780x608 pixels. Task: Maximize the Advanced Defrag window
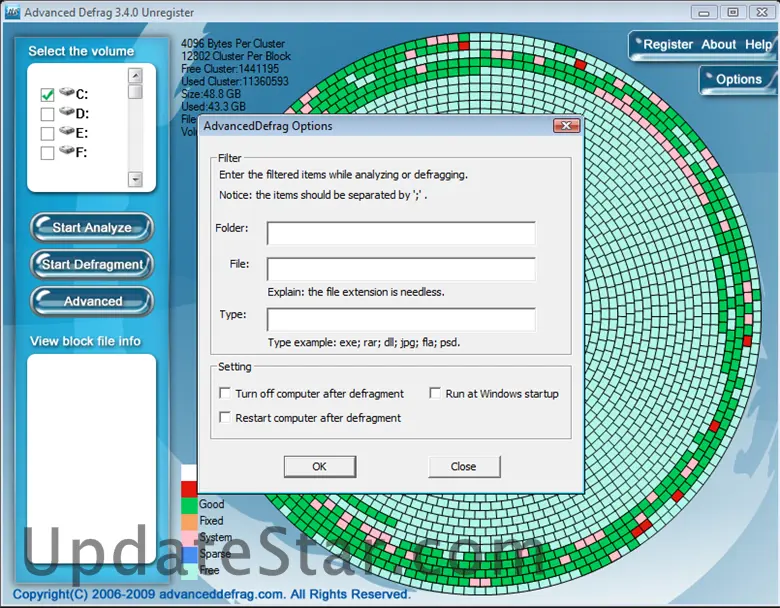733,12
